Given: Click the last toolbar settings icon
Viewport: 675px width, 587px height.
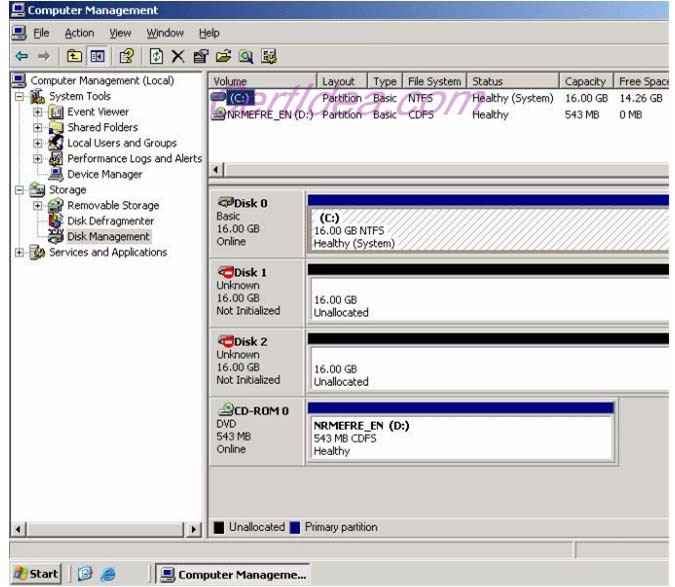Looking at the screenshot, I should (x=269, y=56).
